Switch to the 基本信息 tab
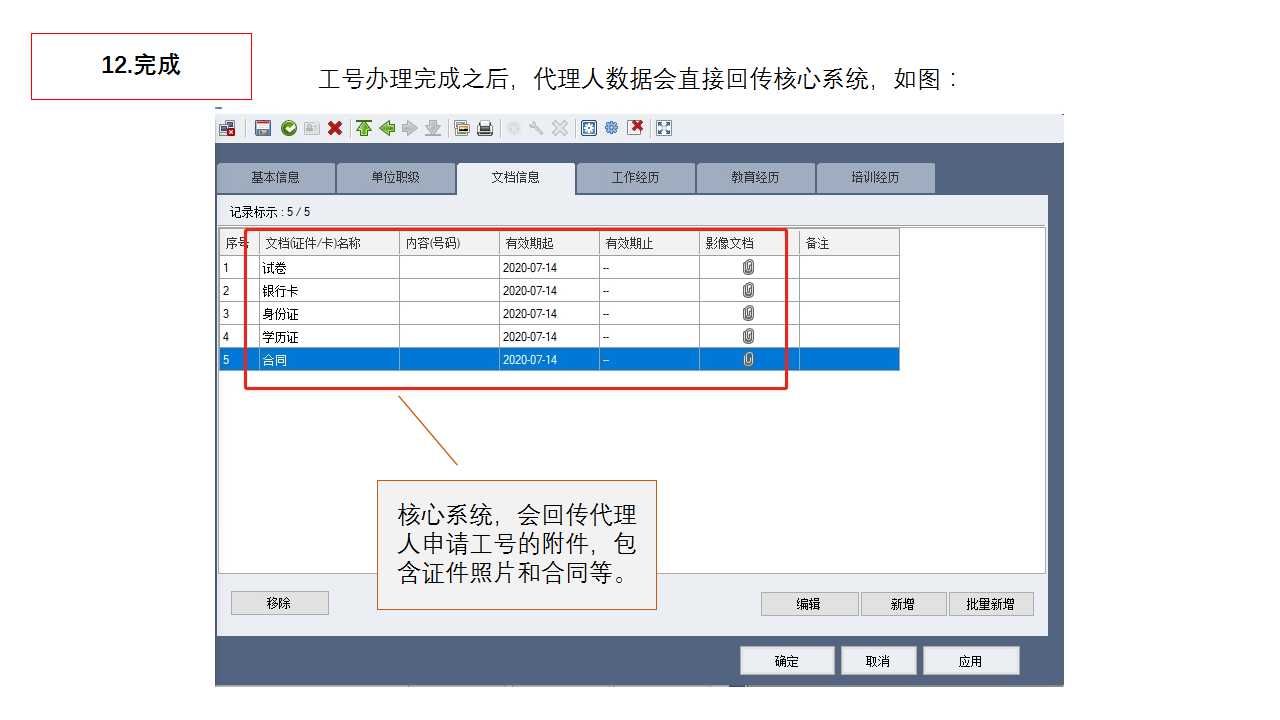 pyautogui.click(x=275, y=178)
